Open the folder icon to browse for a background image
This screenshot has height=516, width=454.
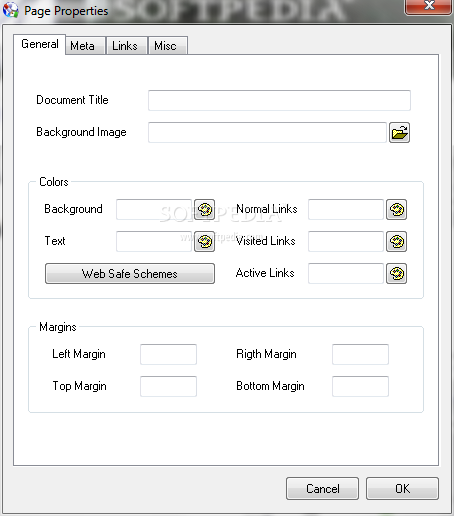pyautogui.click(x=399, y=133)
